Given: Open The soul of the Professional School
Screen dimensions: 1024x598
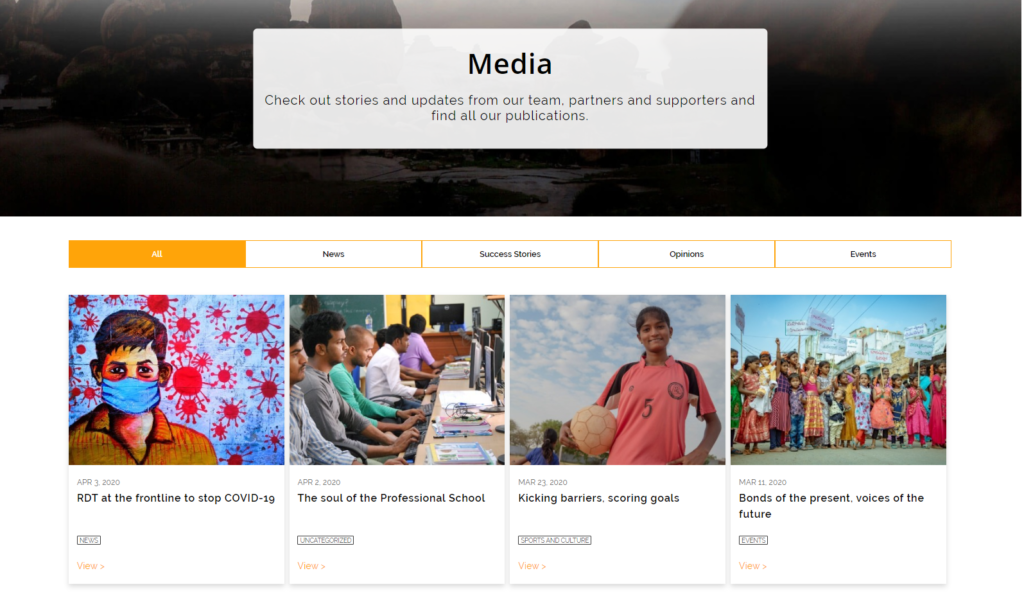Looking at the screenshot, I should pos(391,498).
